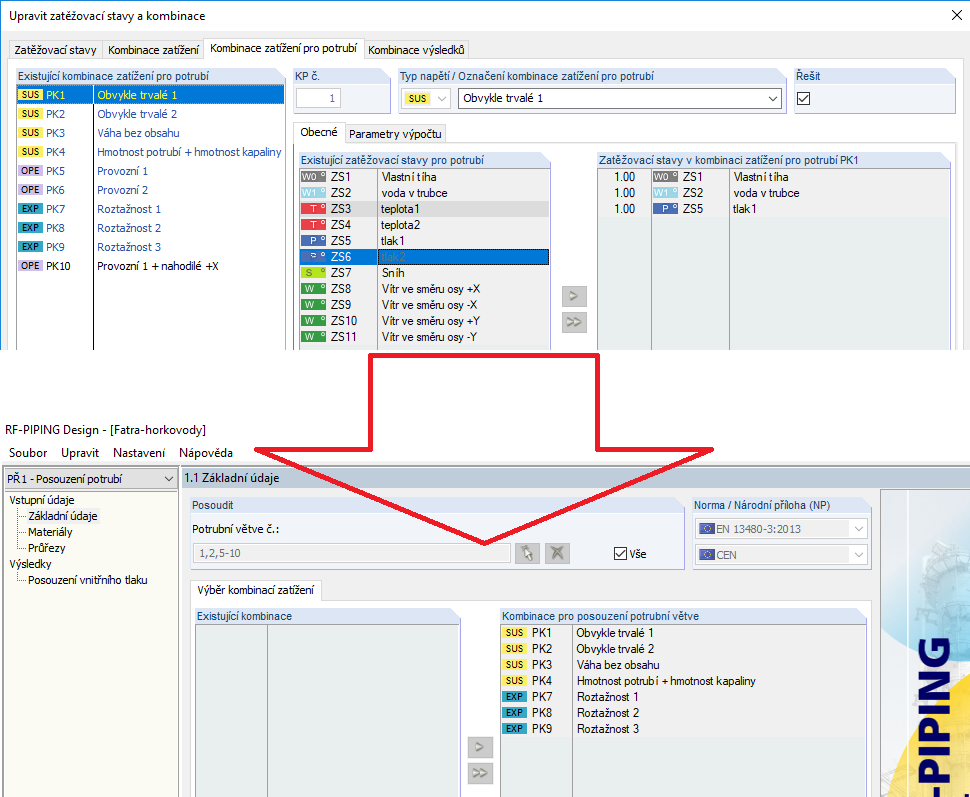Click the S snow load icon beside ZS7

313,272
